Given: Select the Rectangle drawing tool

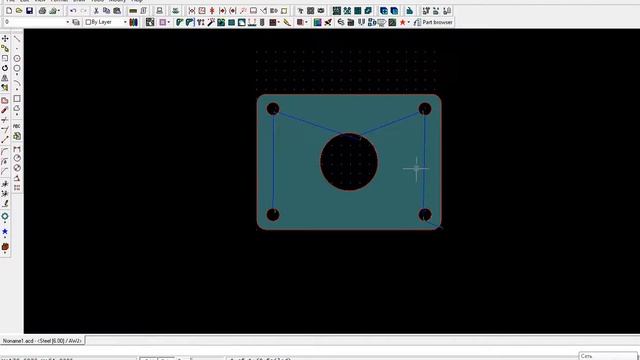Looking at the screenshot, I should [17, 98].
